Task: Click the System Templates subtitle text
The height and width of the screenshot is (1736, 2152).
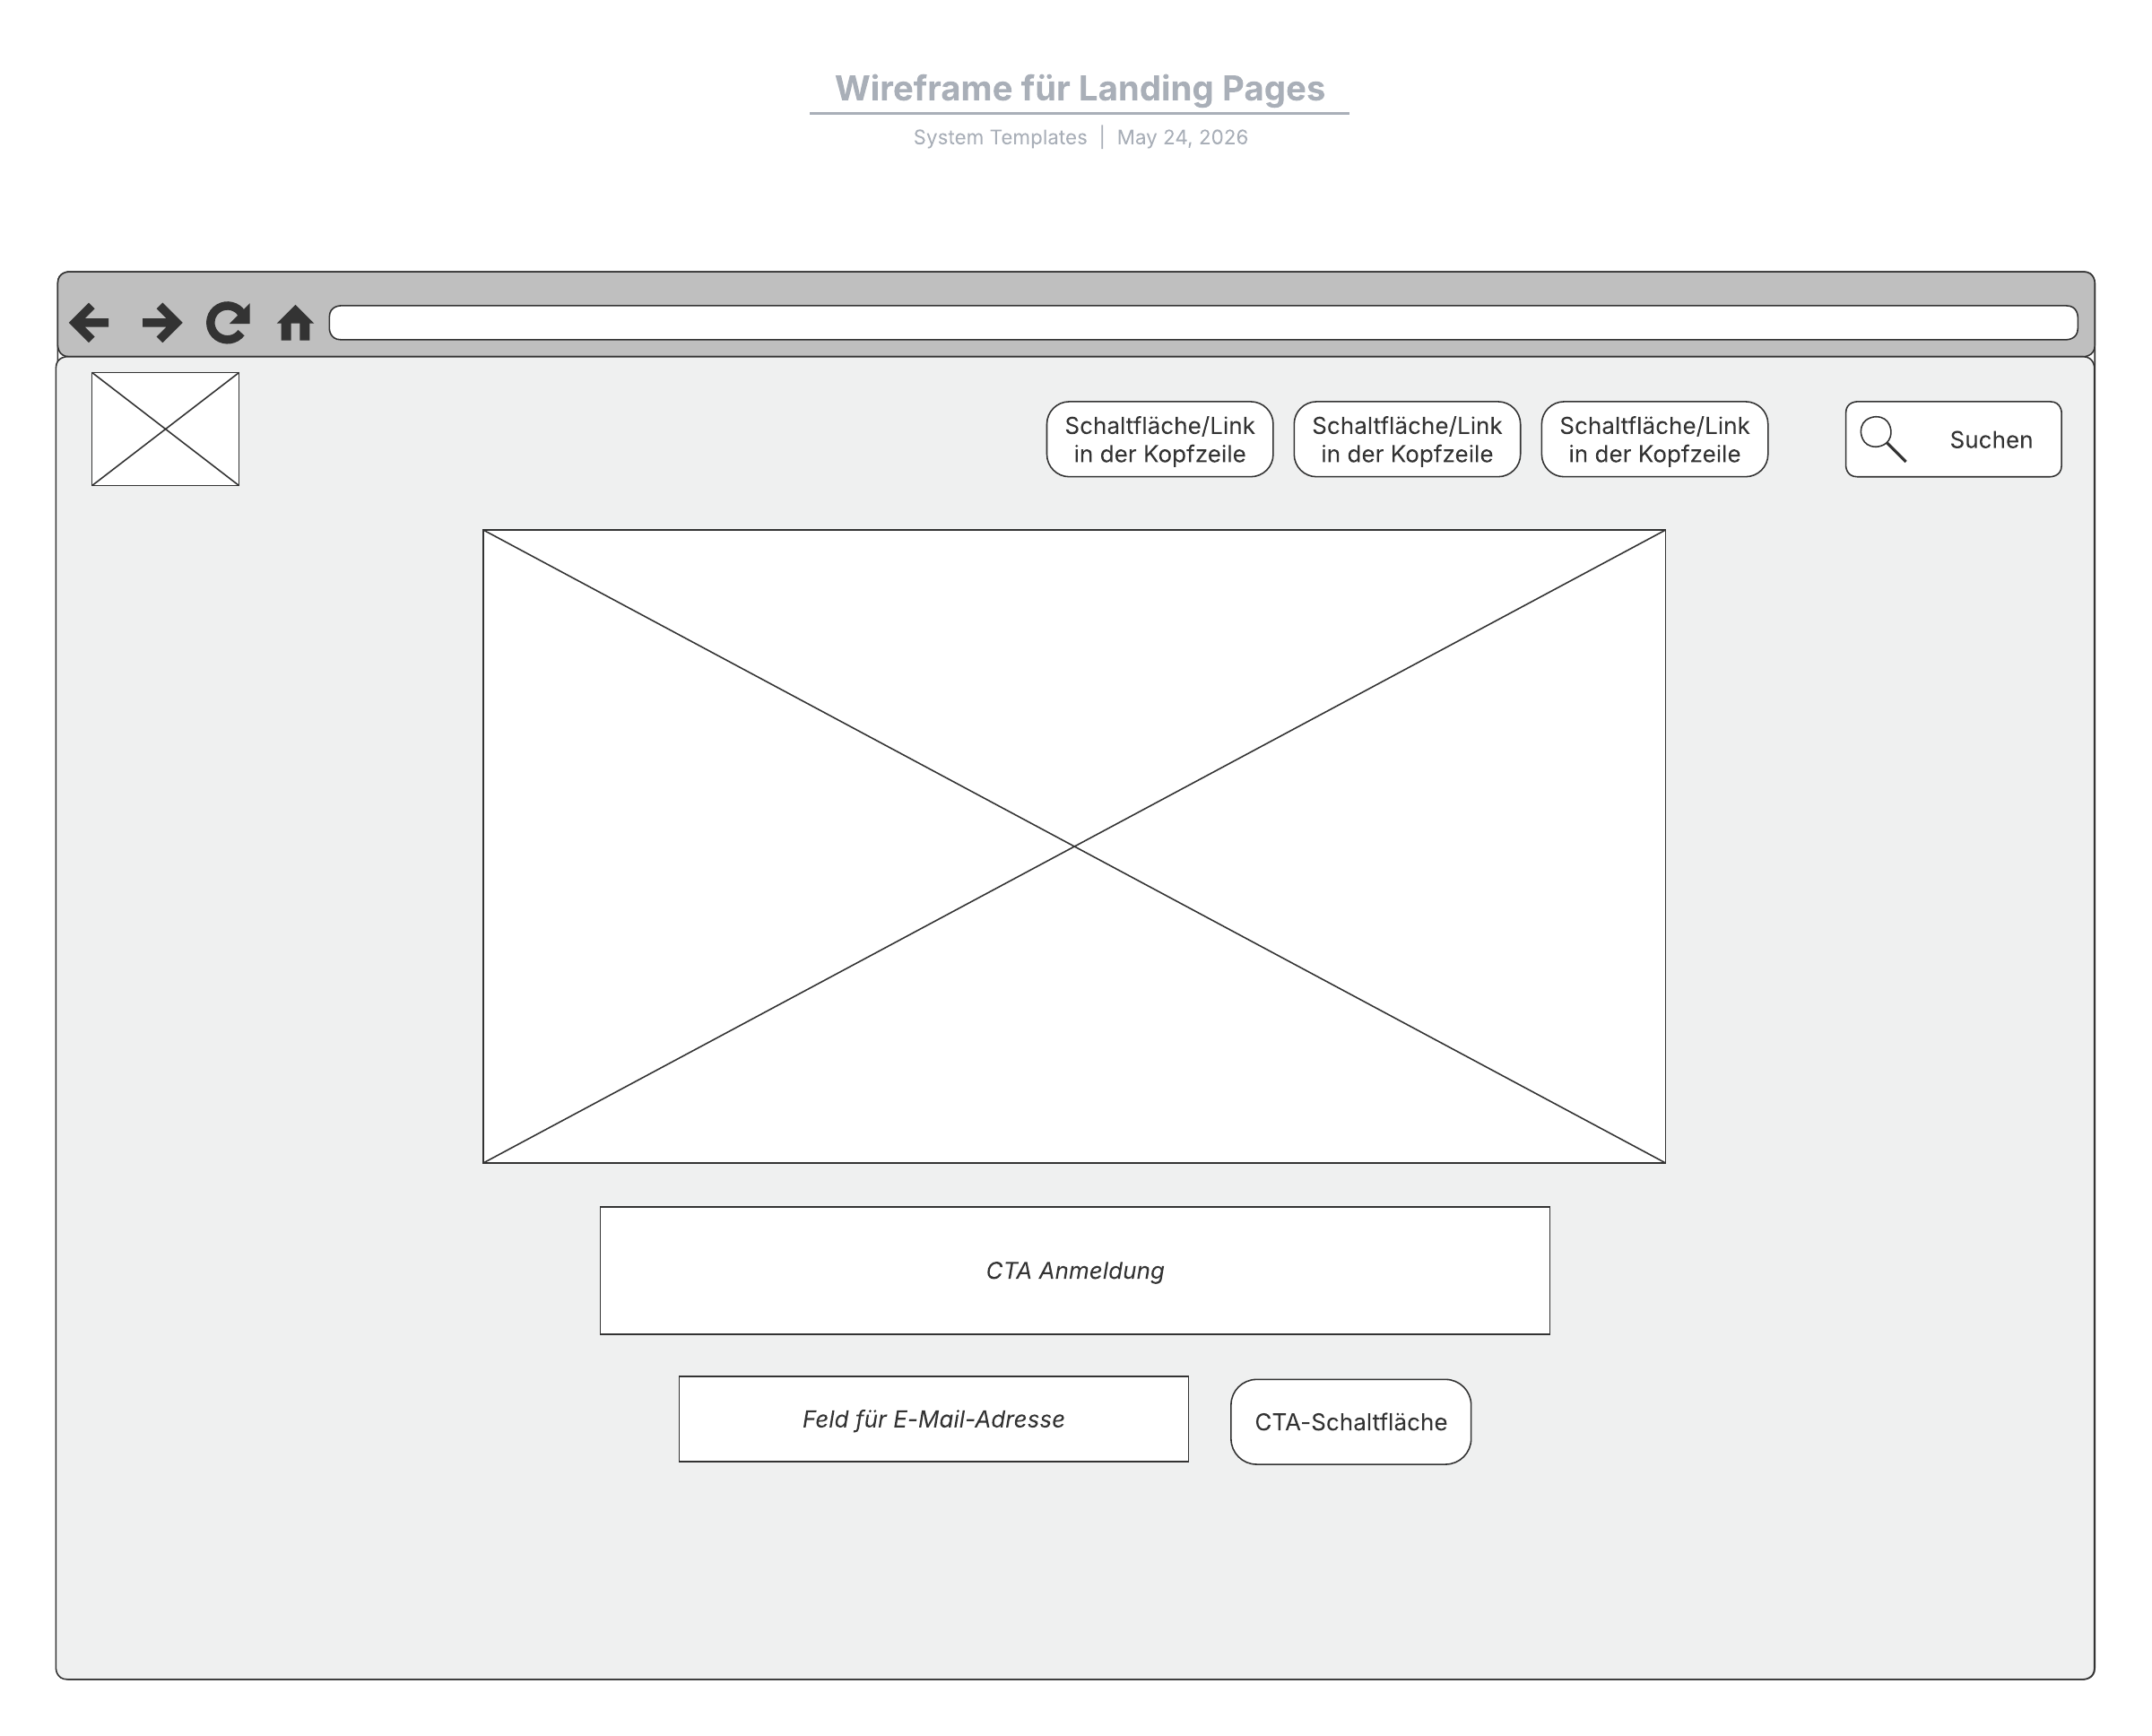Action: coord(1000,137)
